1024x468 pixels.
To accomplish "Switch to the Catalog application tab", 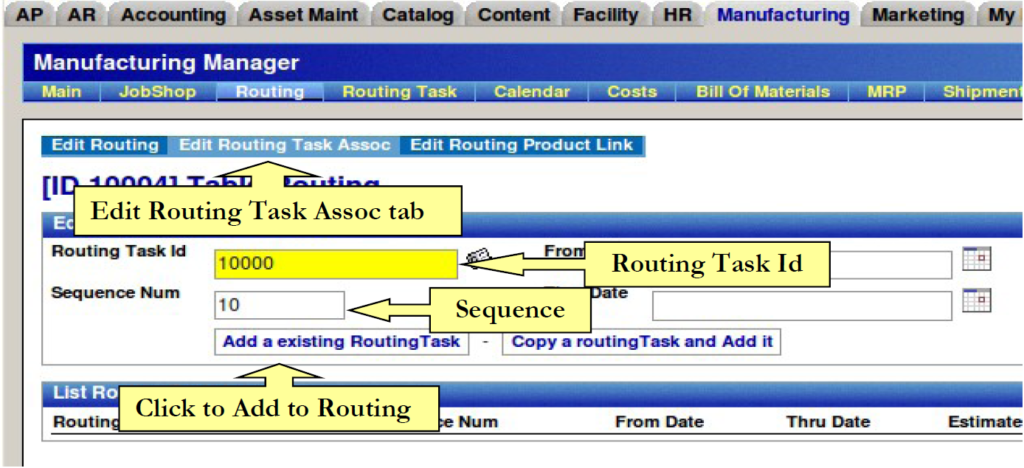I will (417, 15).
